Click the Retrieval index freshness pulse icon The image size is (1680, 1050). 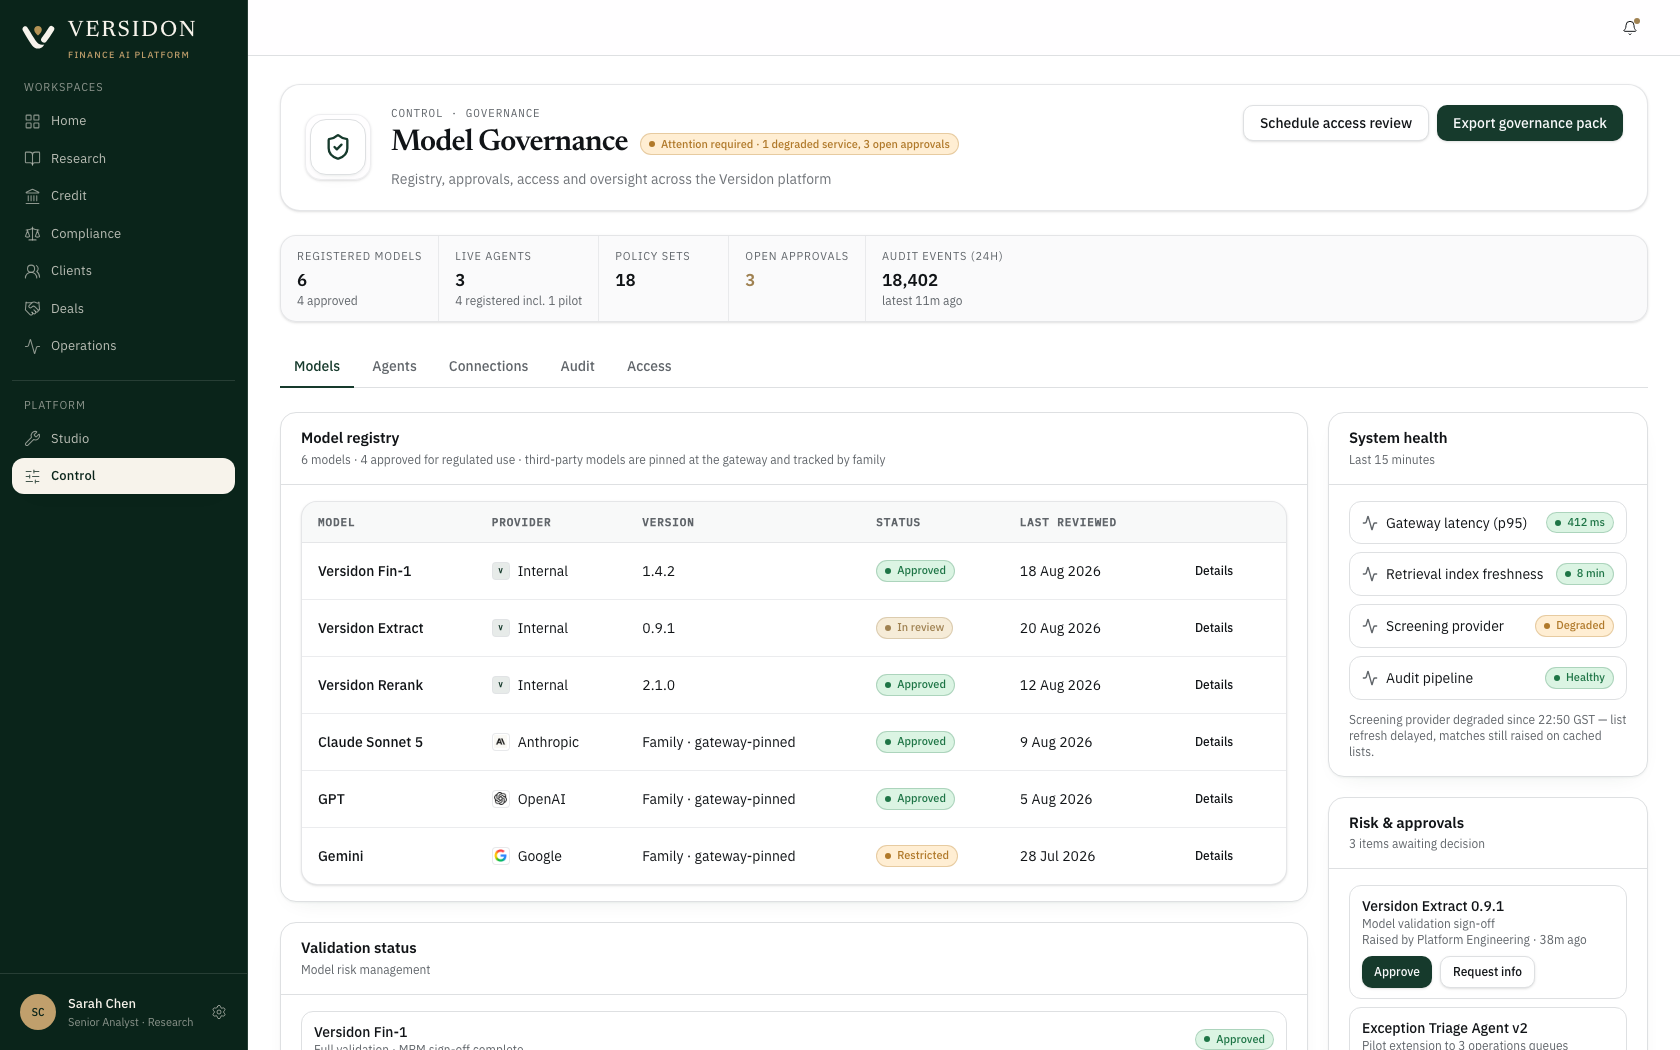tap(1370, 574)
